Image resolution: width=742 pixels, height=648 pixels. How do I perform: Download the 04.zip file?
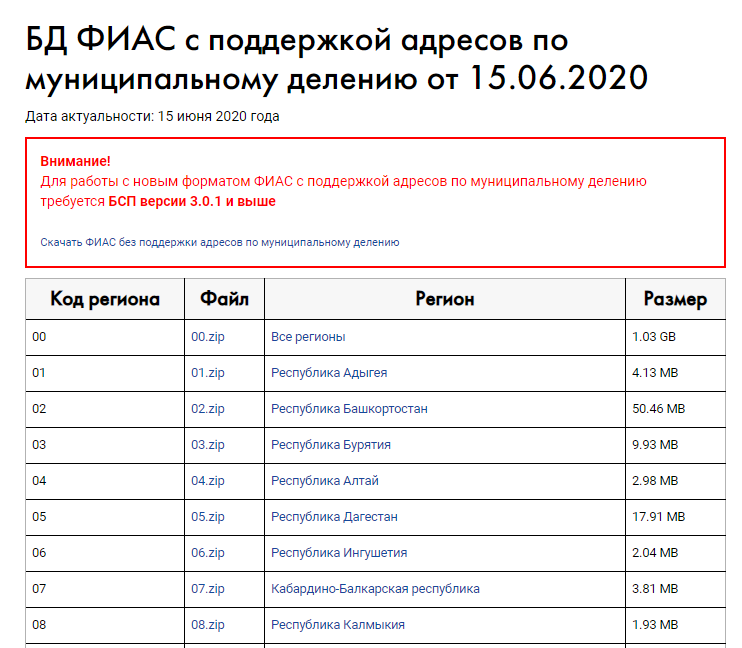(x=208, y=481)
